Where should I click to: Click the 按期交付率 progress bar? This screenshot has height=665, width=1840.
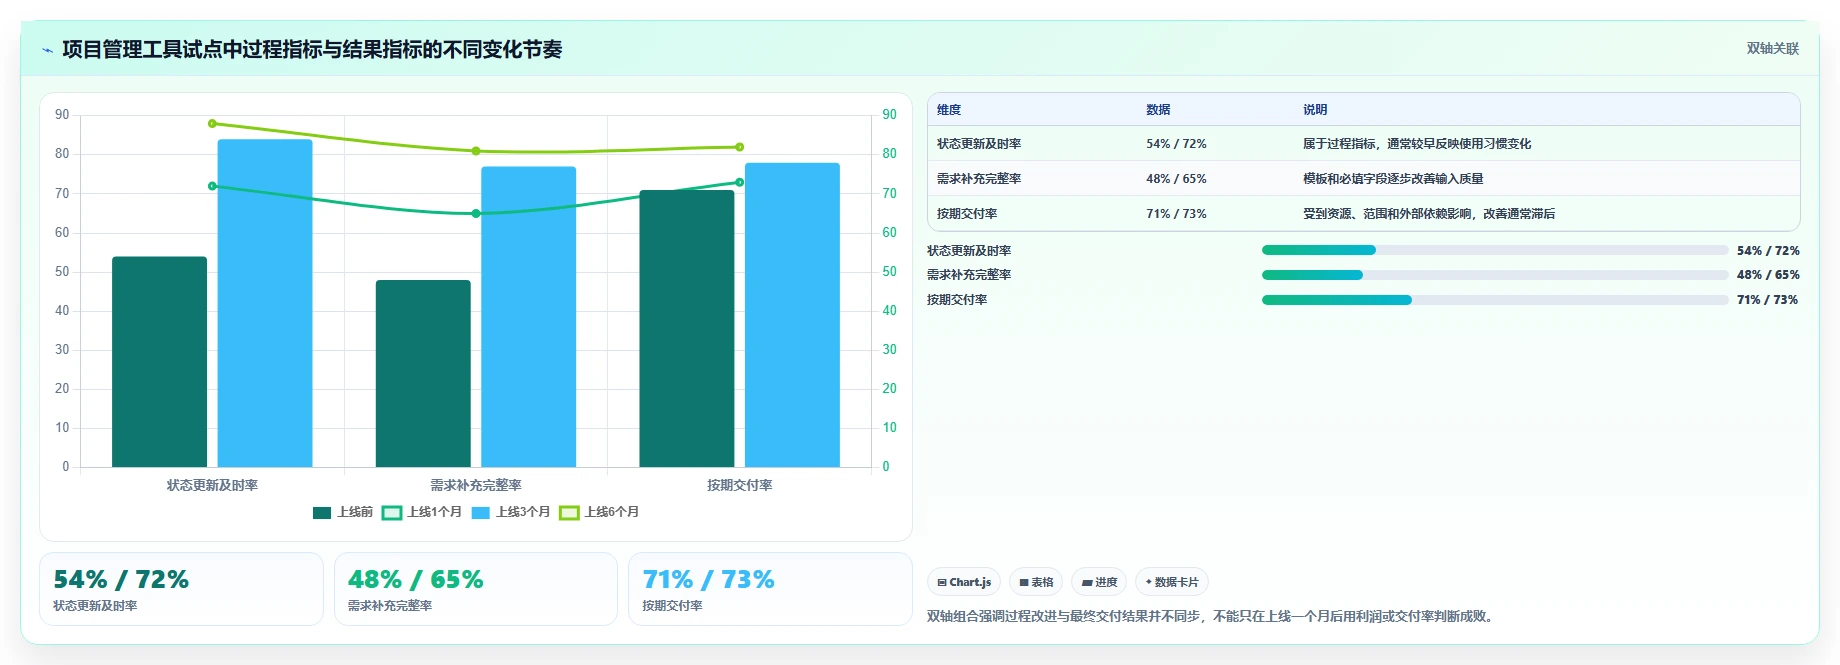(1495, 300)
